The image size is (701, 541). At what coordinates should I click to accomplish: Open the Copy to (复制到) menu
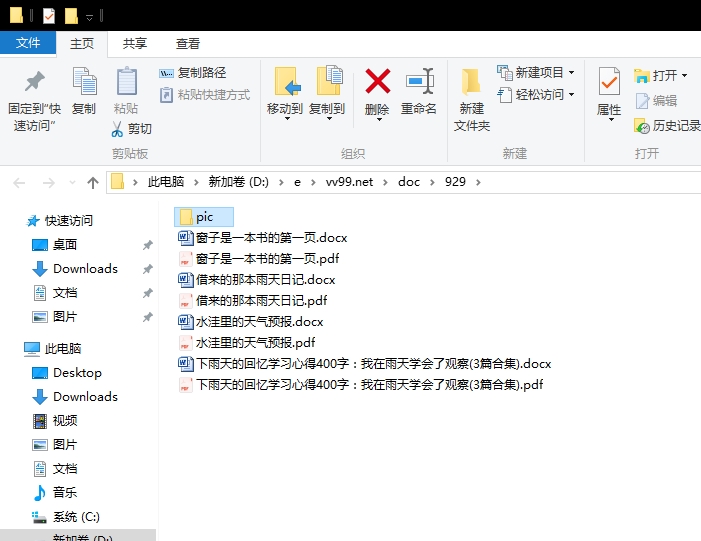click(327, 93)
